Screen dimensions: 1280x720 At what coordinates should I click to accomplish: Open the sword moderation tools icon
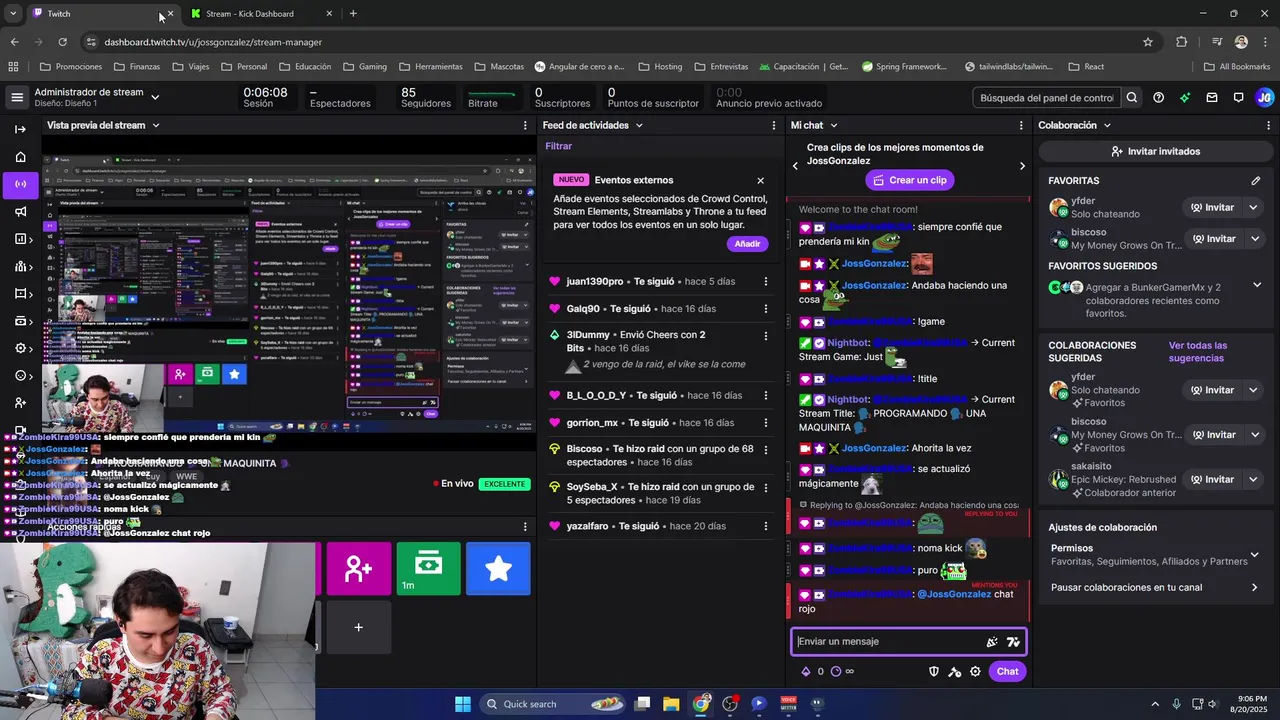[x=955, y=672]
